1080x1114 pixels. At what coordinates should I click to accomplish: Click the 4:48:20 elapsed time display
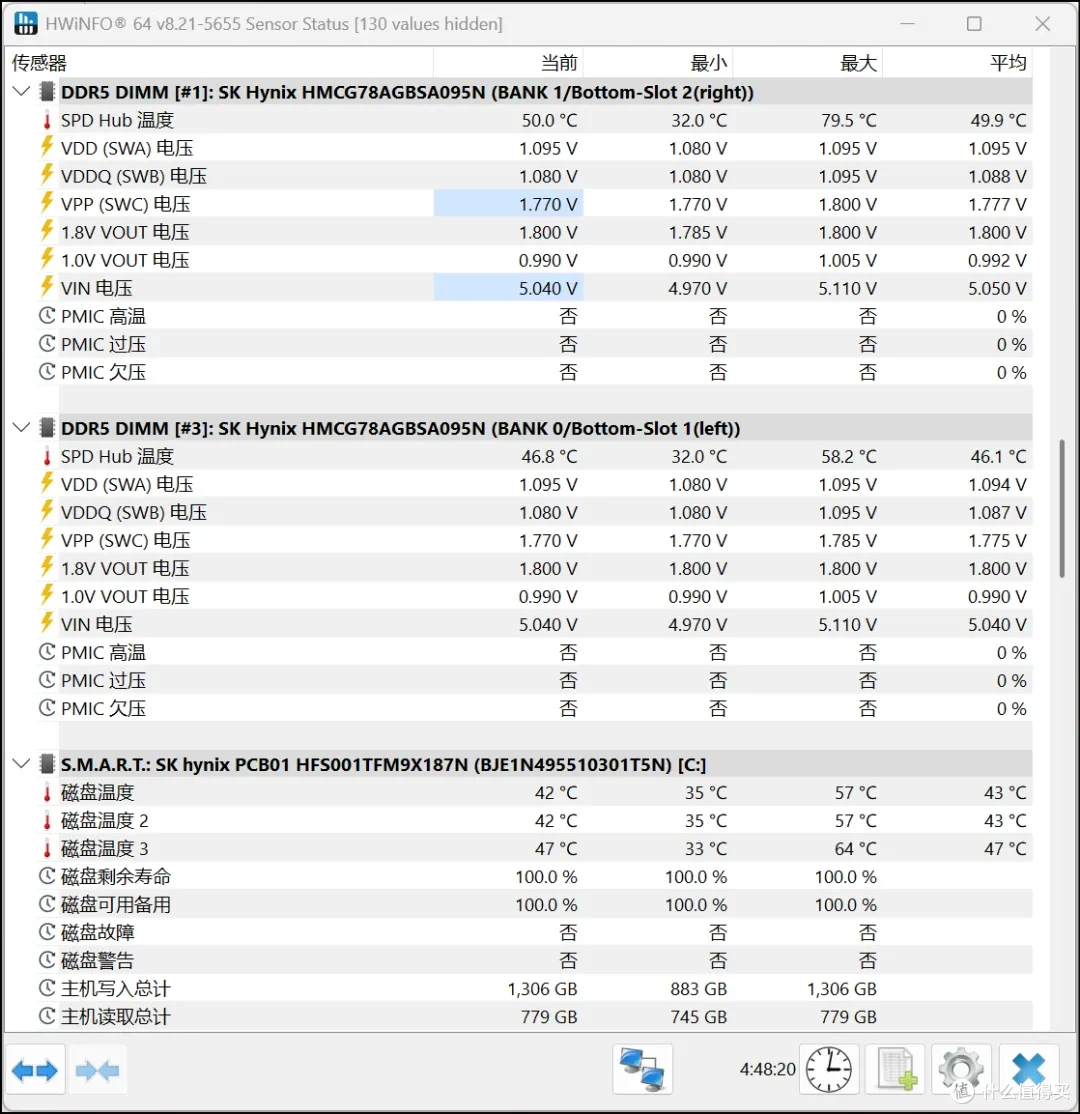coord(767,1069)
